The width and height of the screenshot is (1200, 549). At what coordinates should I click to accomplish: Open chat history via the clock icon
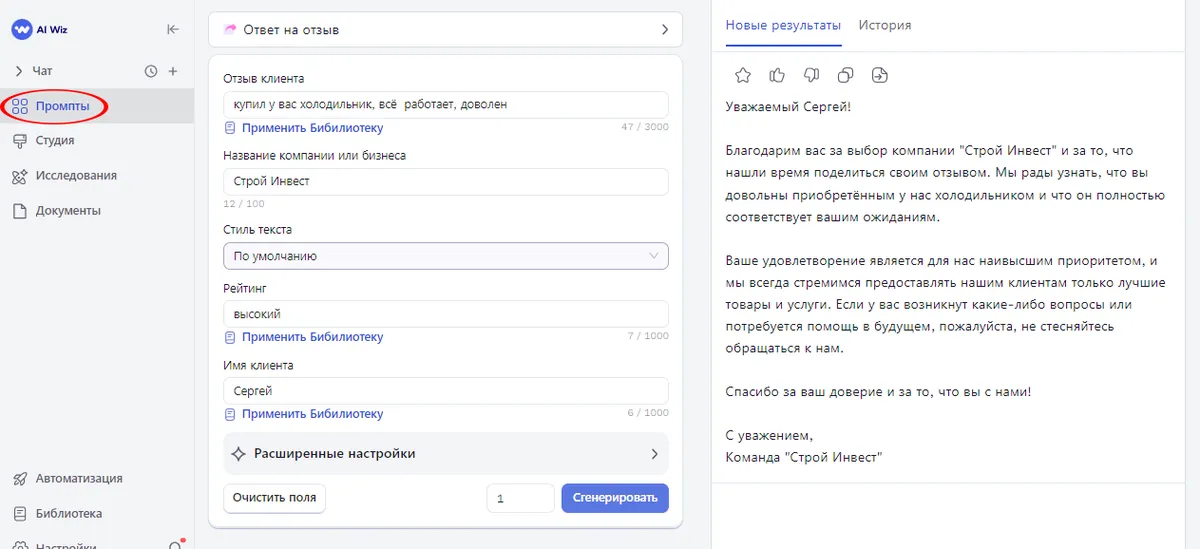(x=151, y=71)
